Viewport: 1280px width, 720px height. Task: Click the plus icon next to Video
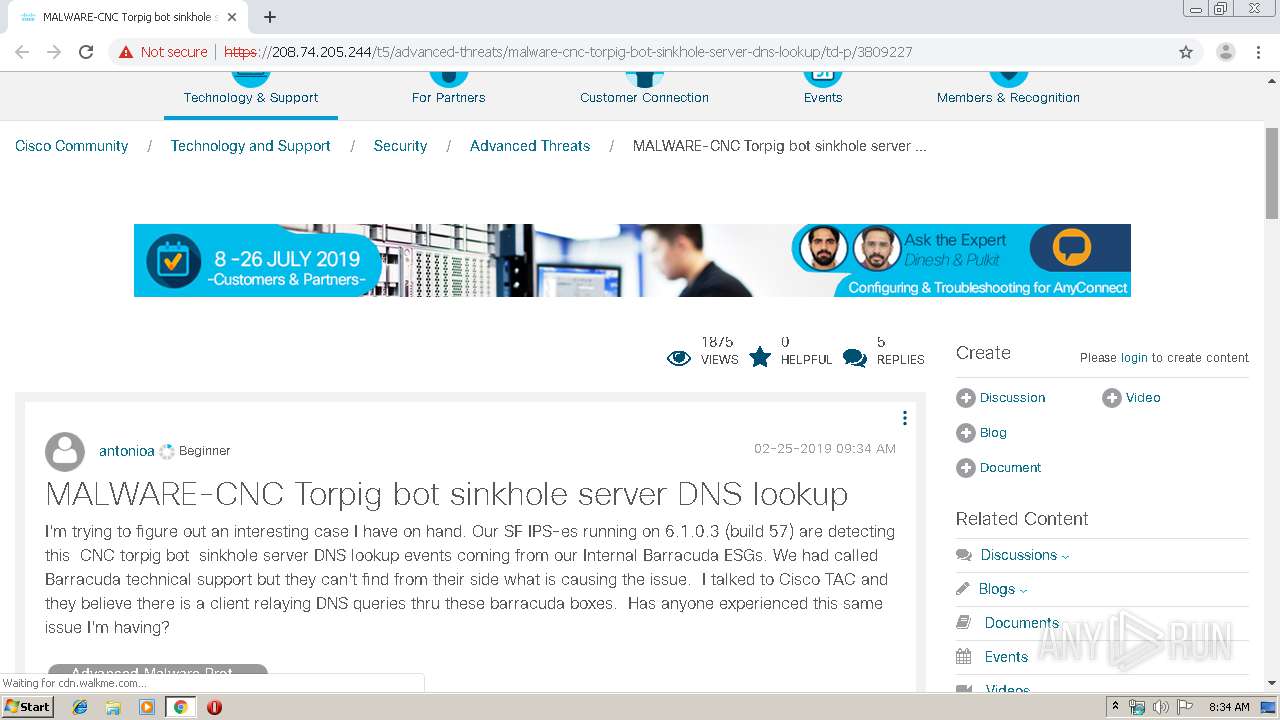(1111, 398)
